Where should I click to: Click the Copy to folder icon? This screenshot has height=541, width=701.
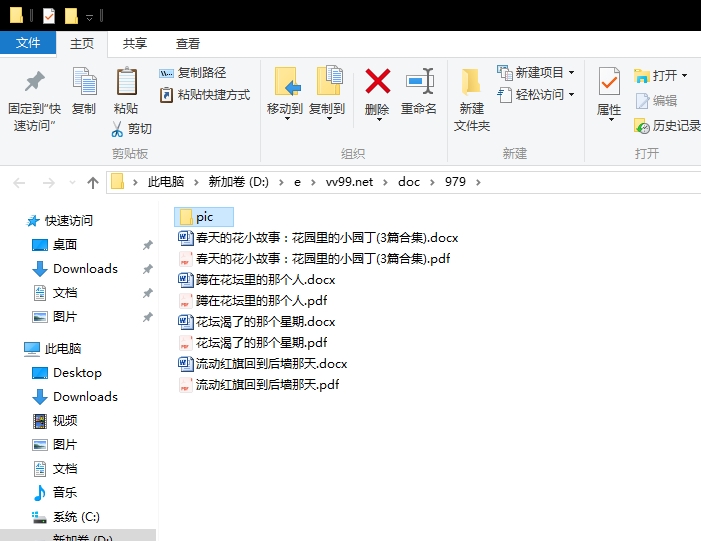[x=329, y=80]
